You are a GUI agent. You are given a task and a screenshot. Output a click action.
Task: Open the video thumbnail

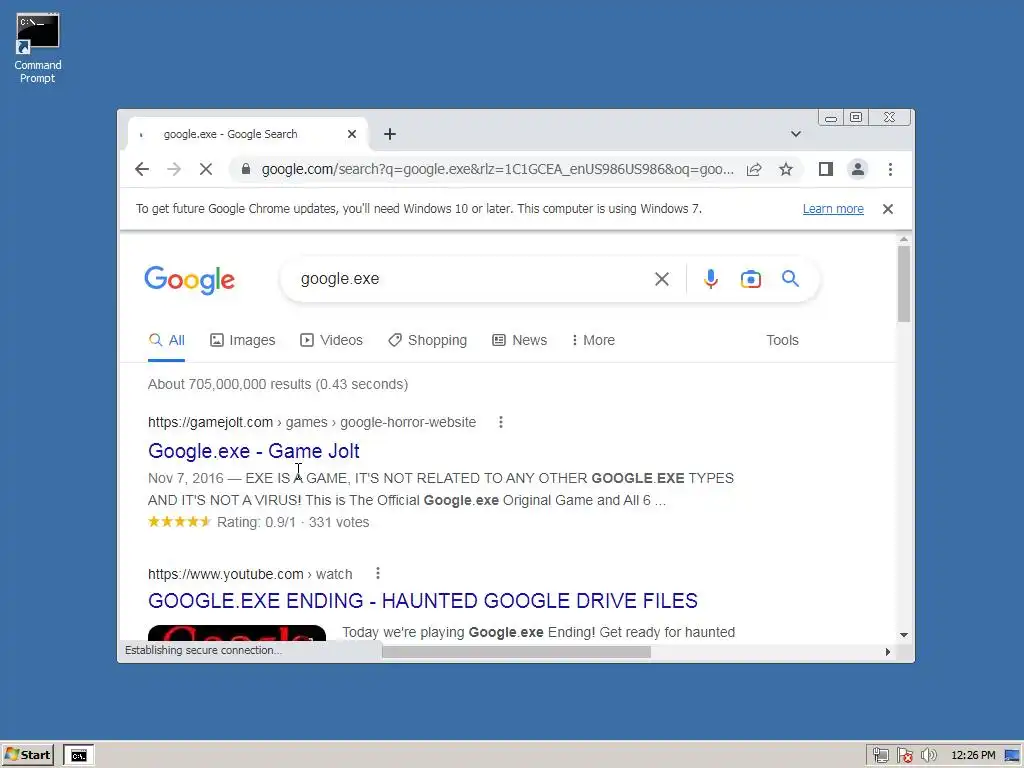(236, 633)
